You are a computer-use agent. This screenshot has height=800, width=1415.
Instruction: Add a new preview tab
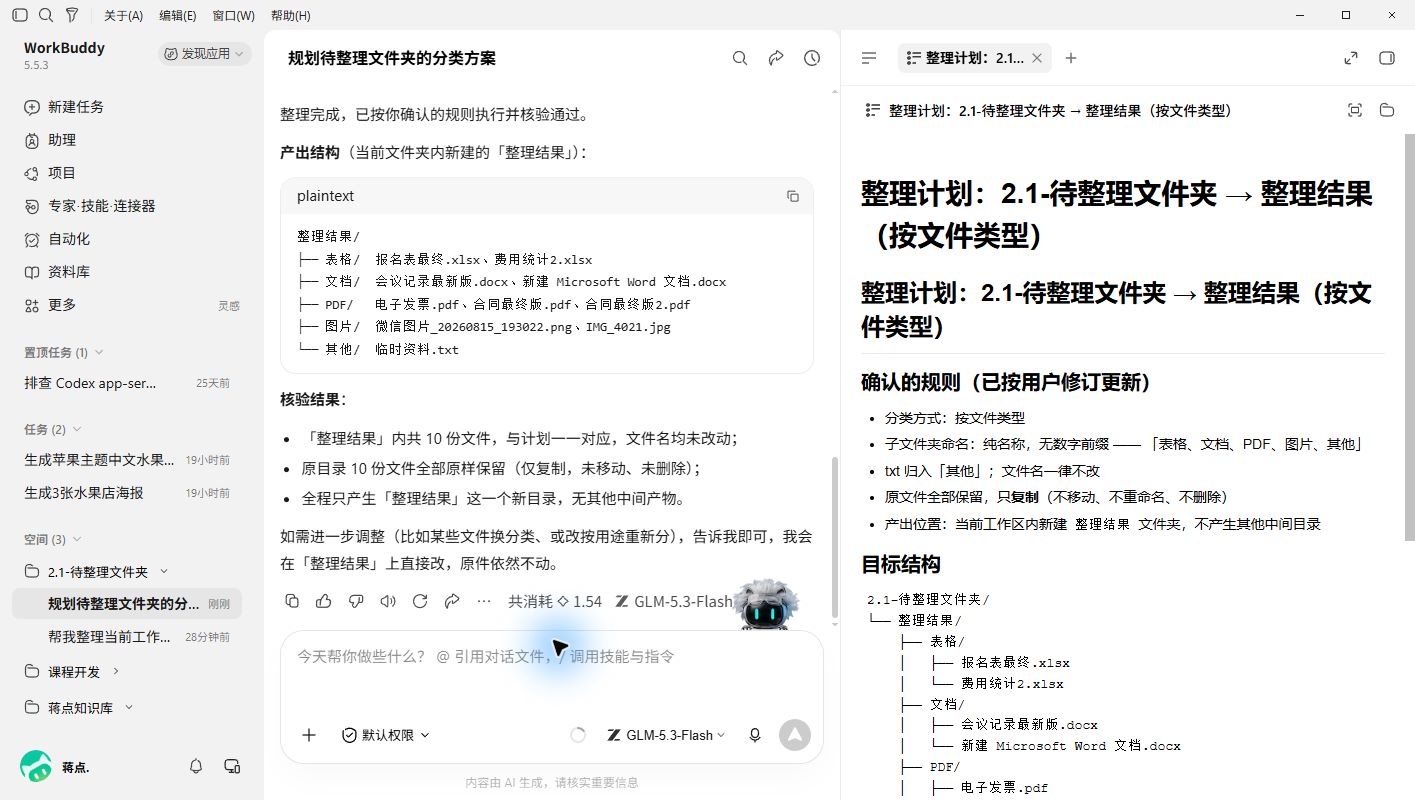(1071, 58)
